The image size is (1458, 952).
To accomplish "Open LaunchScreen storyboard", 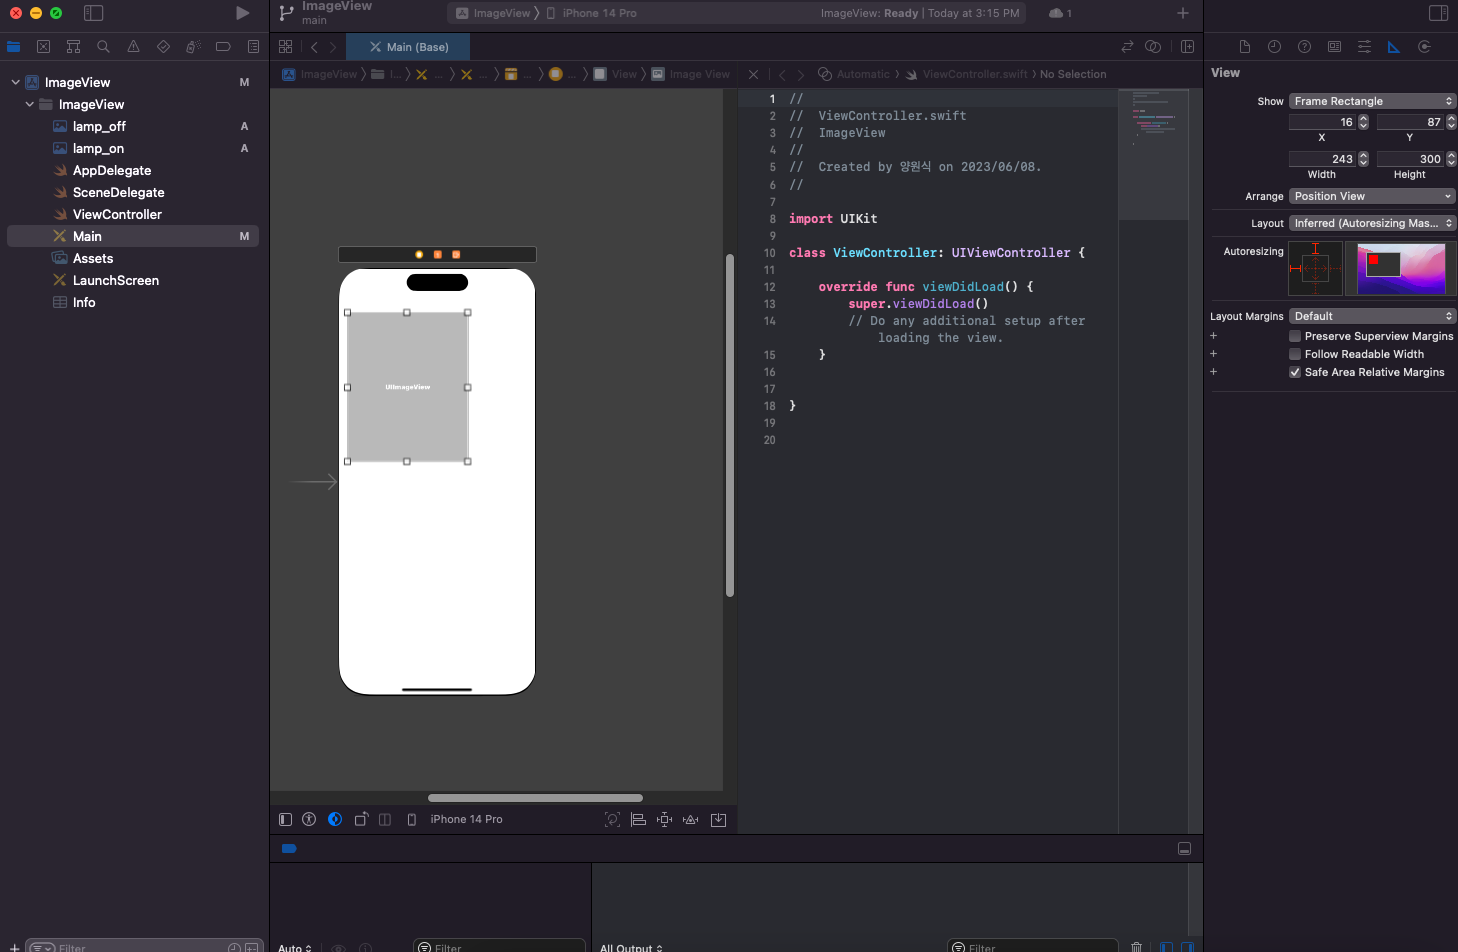I will tap(116, 280).
